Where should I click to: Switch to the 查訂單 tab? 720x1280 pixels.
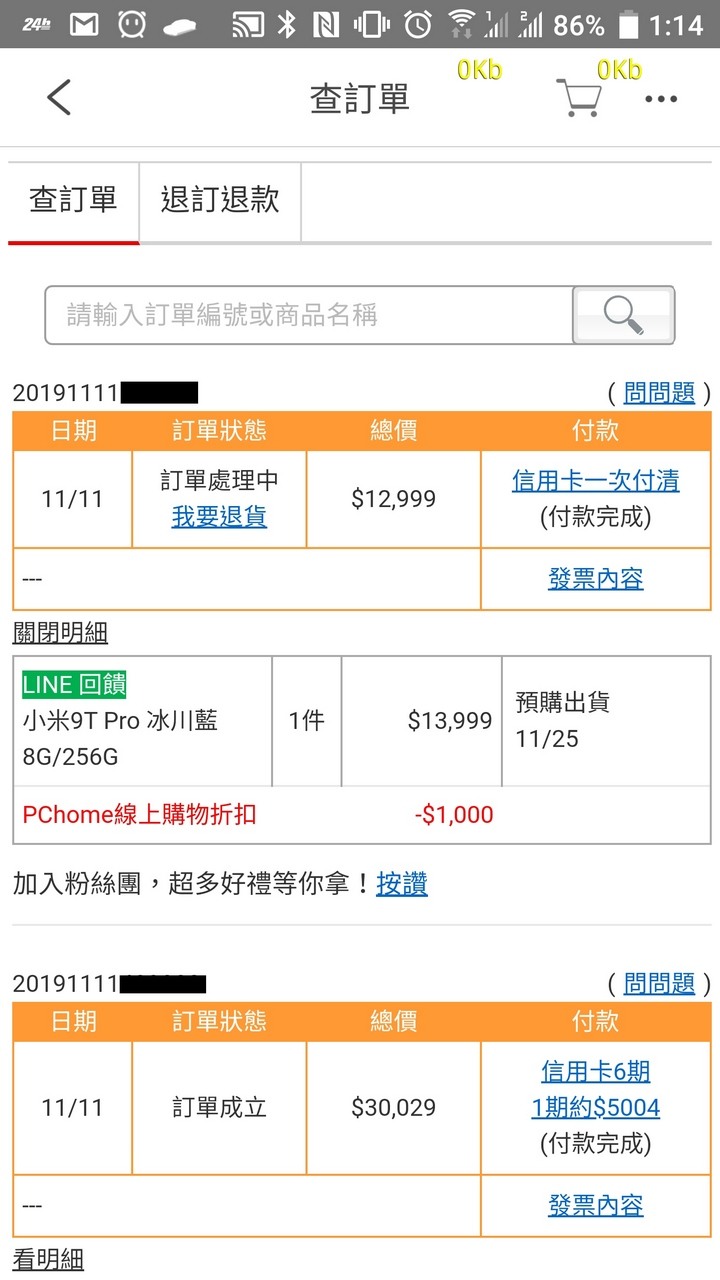73,200
